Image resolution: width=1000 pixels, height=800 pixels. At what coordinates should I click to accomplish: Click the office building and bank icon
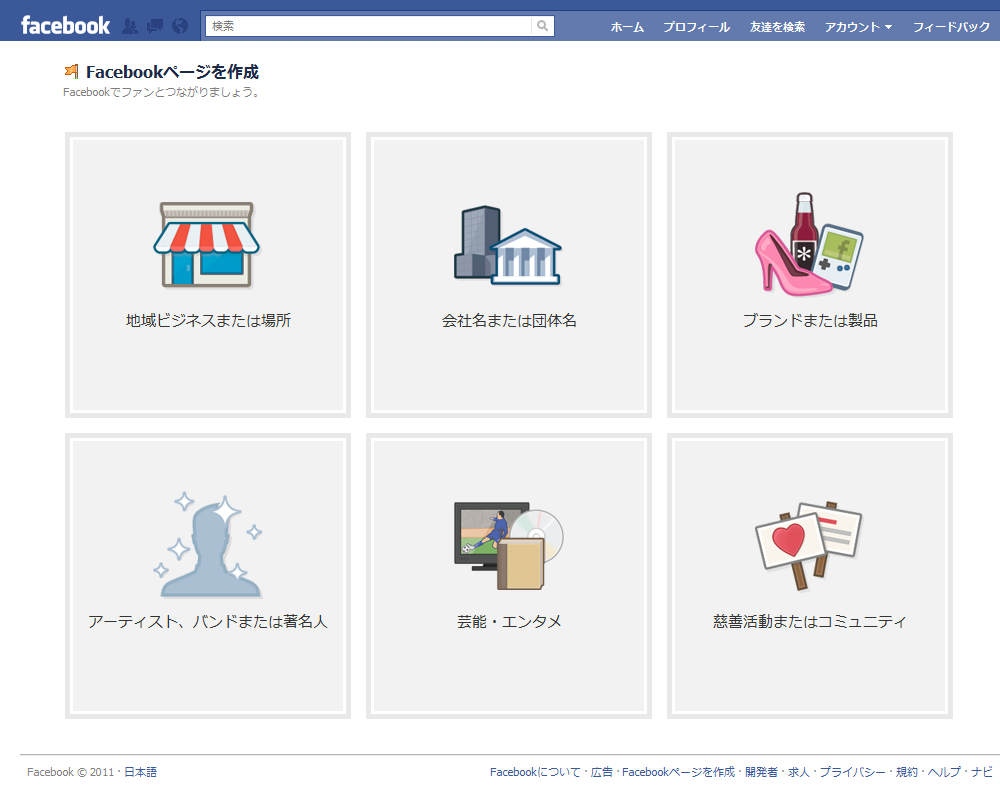(508, 245)
